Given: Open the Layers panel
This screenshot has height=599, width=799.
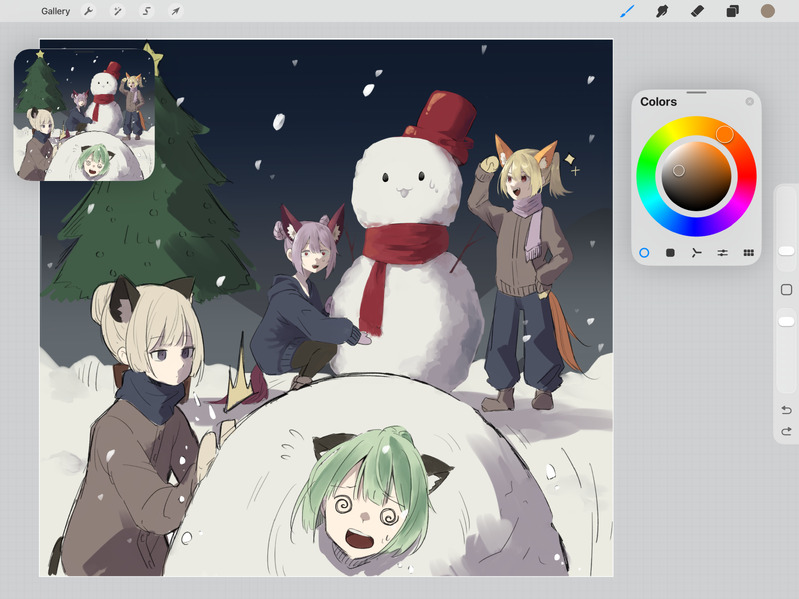Looking at the screenshot, I should (732, 11).
